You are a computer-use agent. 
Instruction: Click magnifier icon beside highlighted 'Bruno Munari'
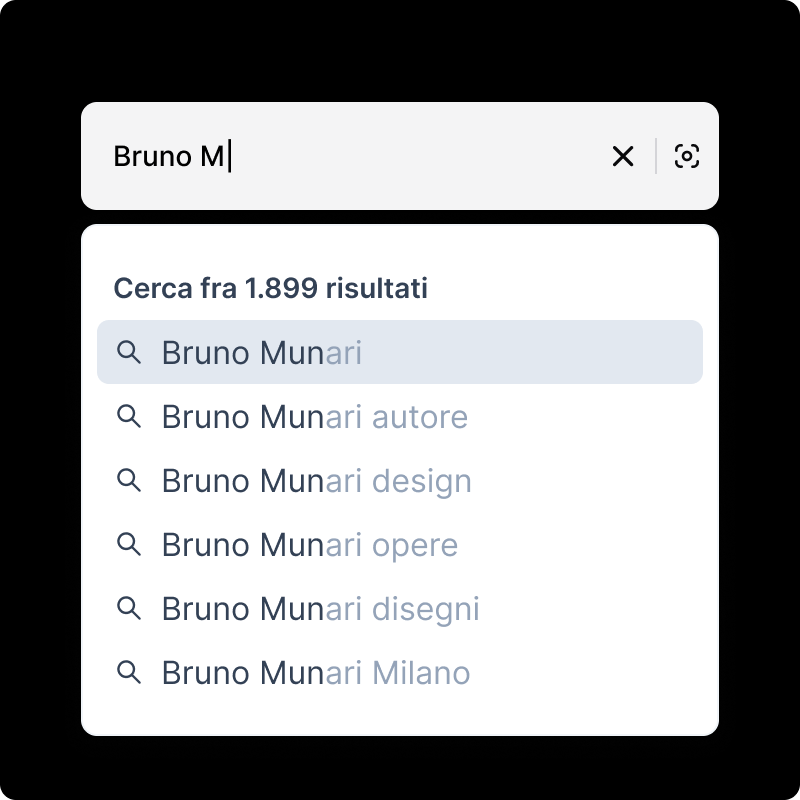[129, 352]
